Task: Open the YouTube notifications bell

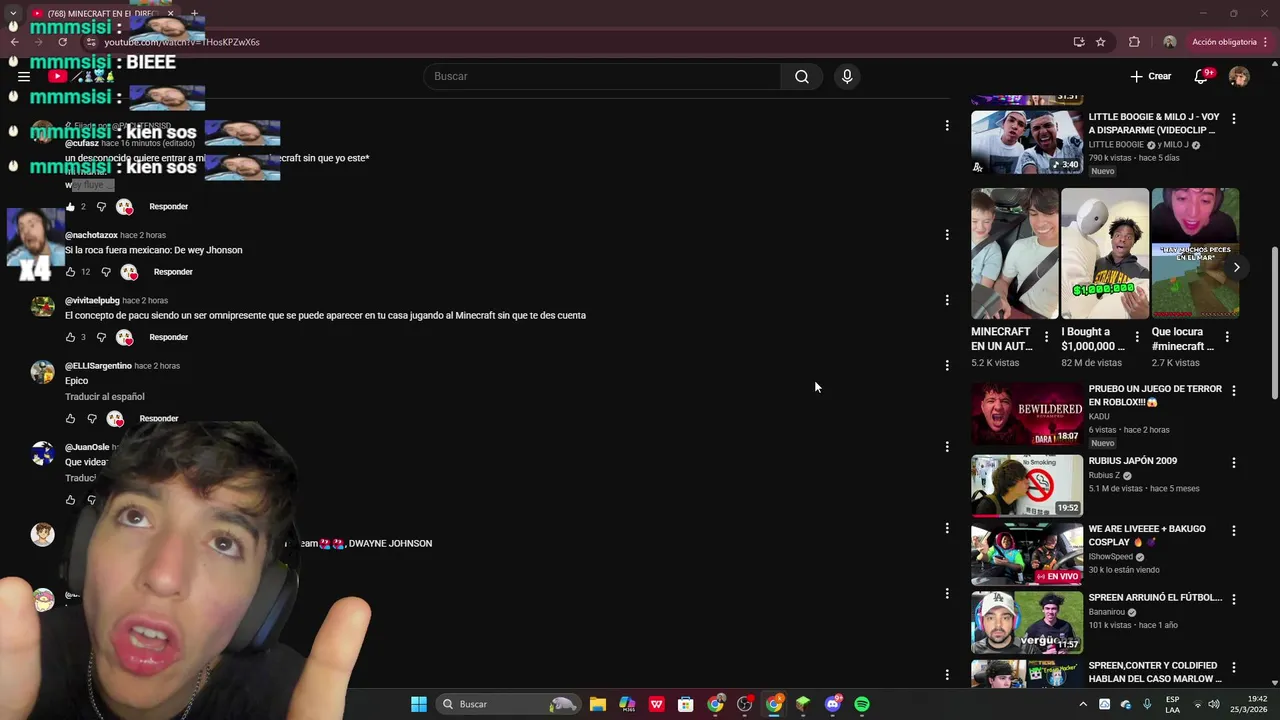Action: click(x=1201, y=76)
